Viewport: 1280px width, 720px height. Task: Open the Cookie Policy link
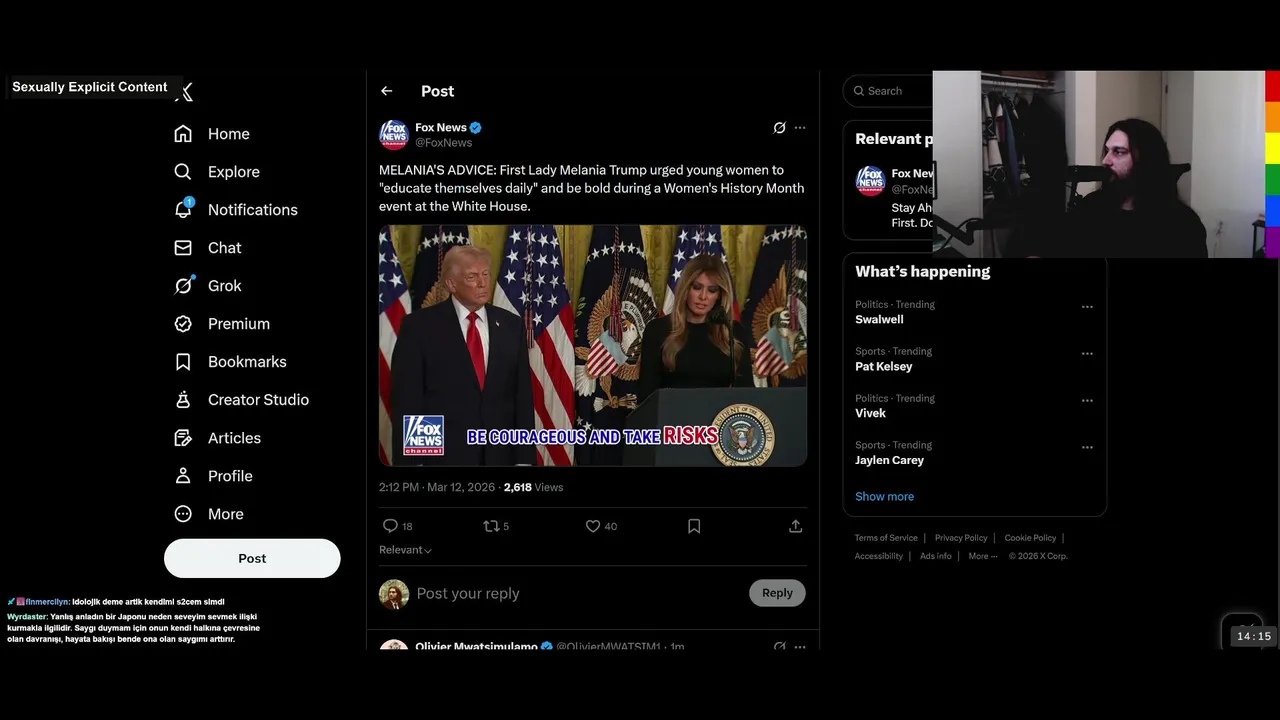(1030, 538)
